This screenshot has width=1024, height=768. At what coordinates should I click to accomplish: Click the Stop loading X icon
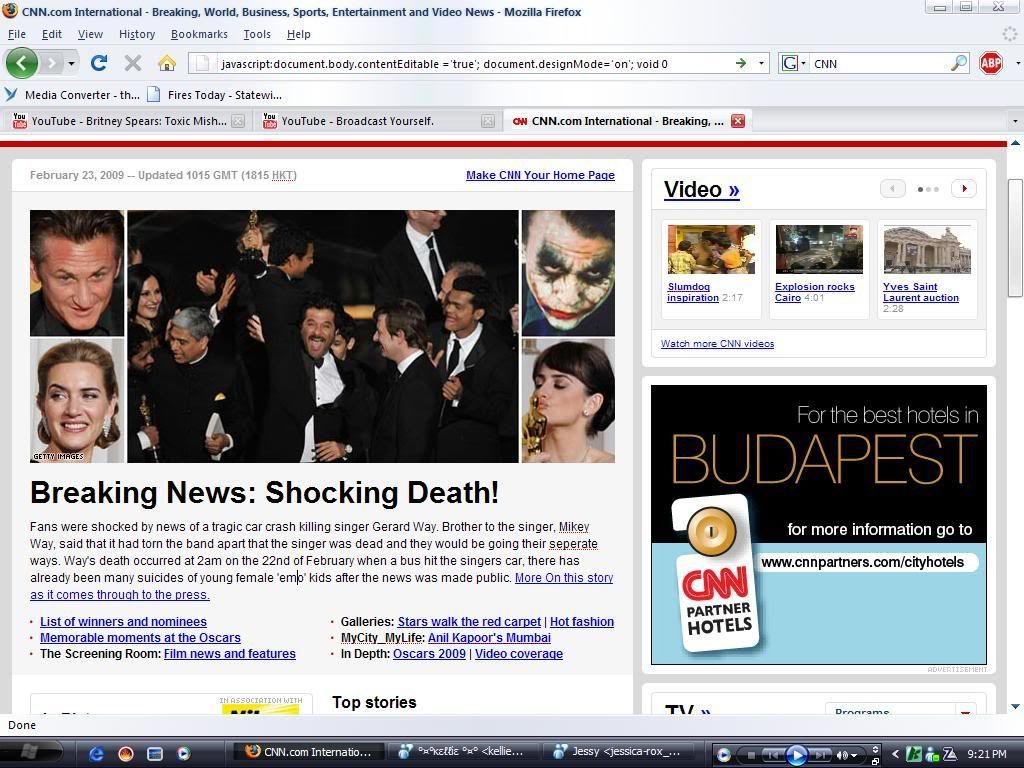(x=133, y=63)
